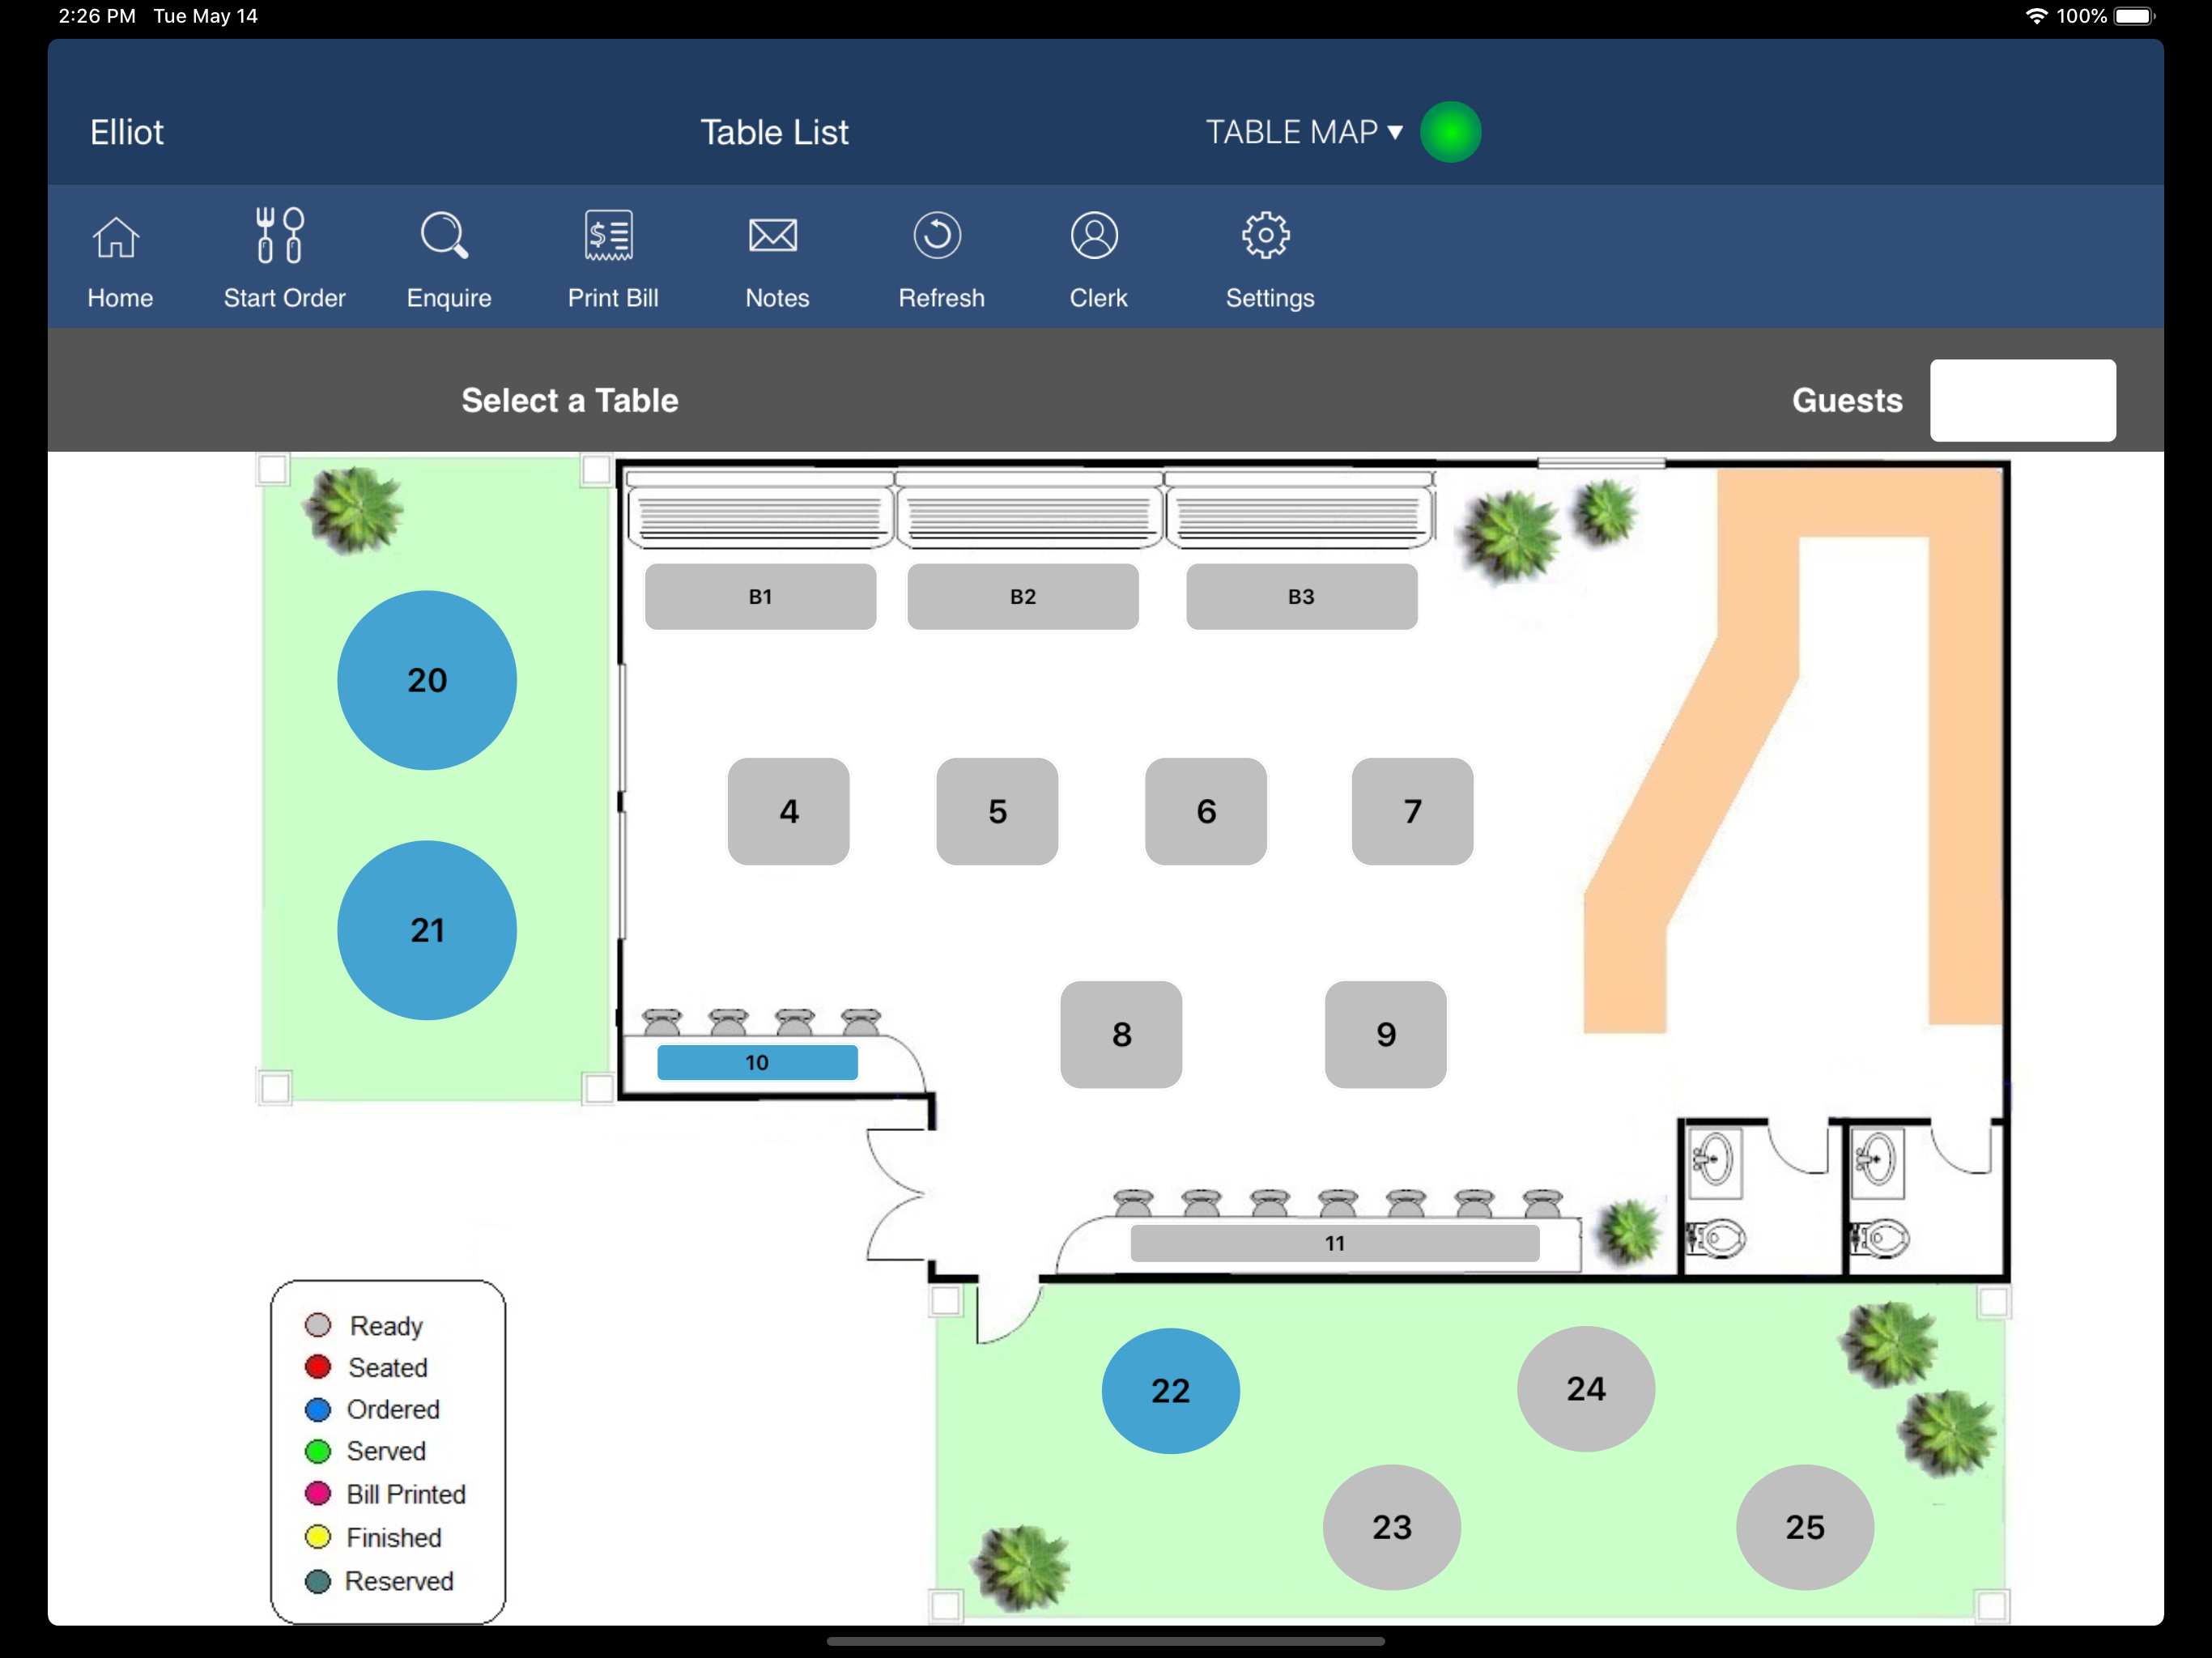Select booth table B1
Viewport: 2212px width, 1658px height.
[761, 597]
